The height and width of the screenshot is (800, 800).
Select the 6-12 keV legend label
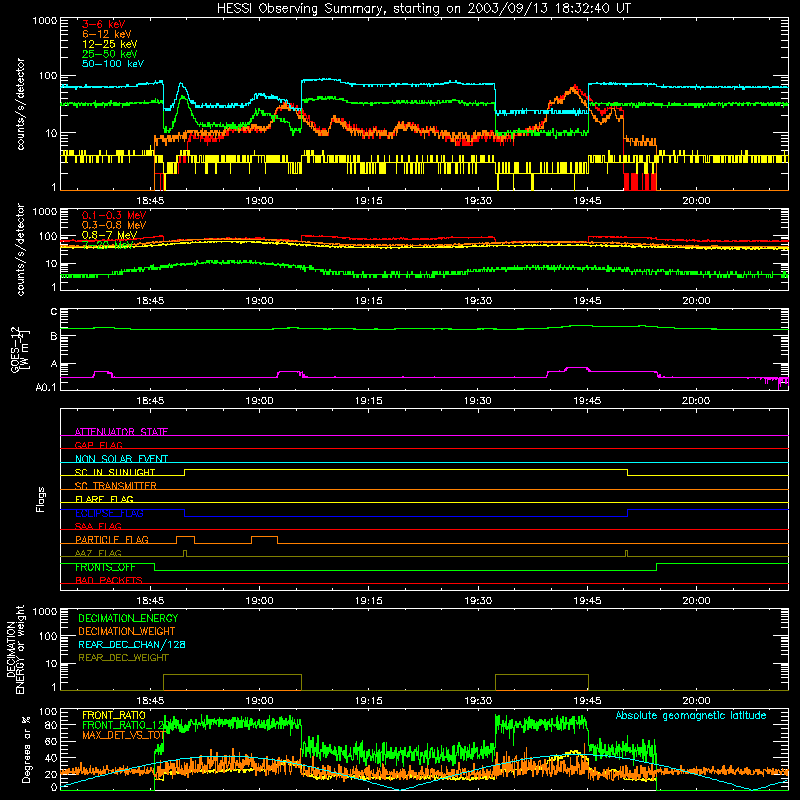click(x=107, y=34)
